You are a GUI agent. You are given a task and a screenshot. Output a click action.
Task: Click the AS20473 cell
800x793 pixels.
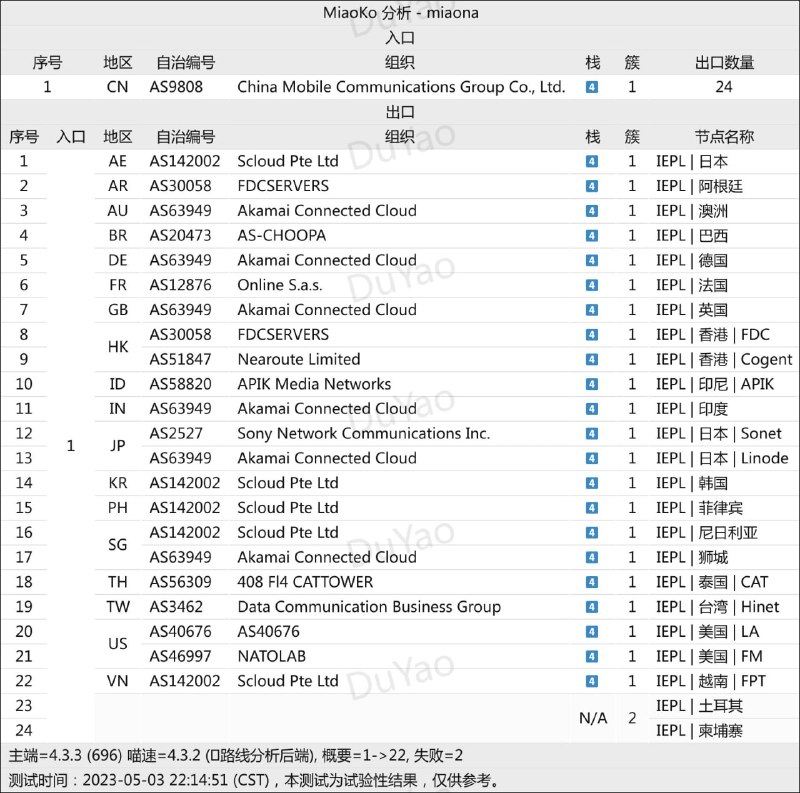click(180, 236)
